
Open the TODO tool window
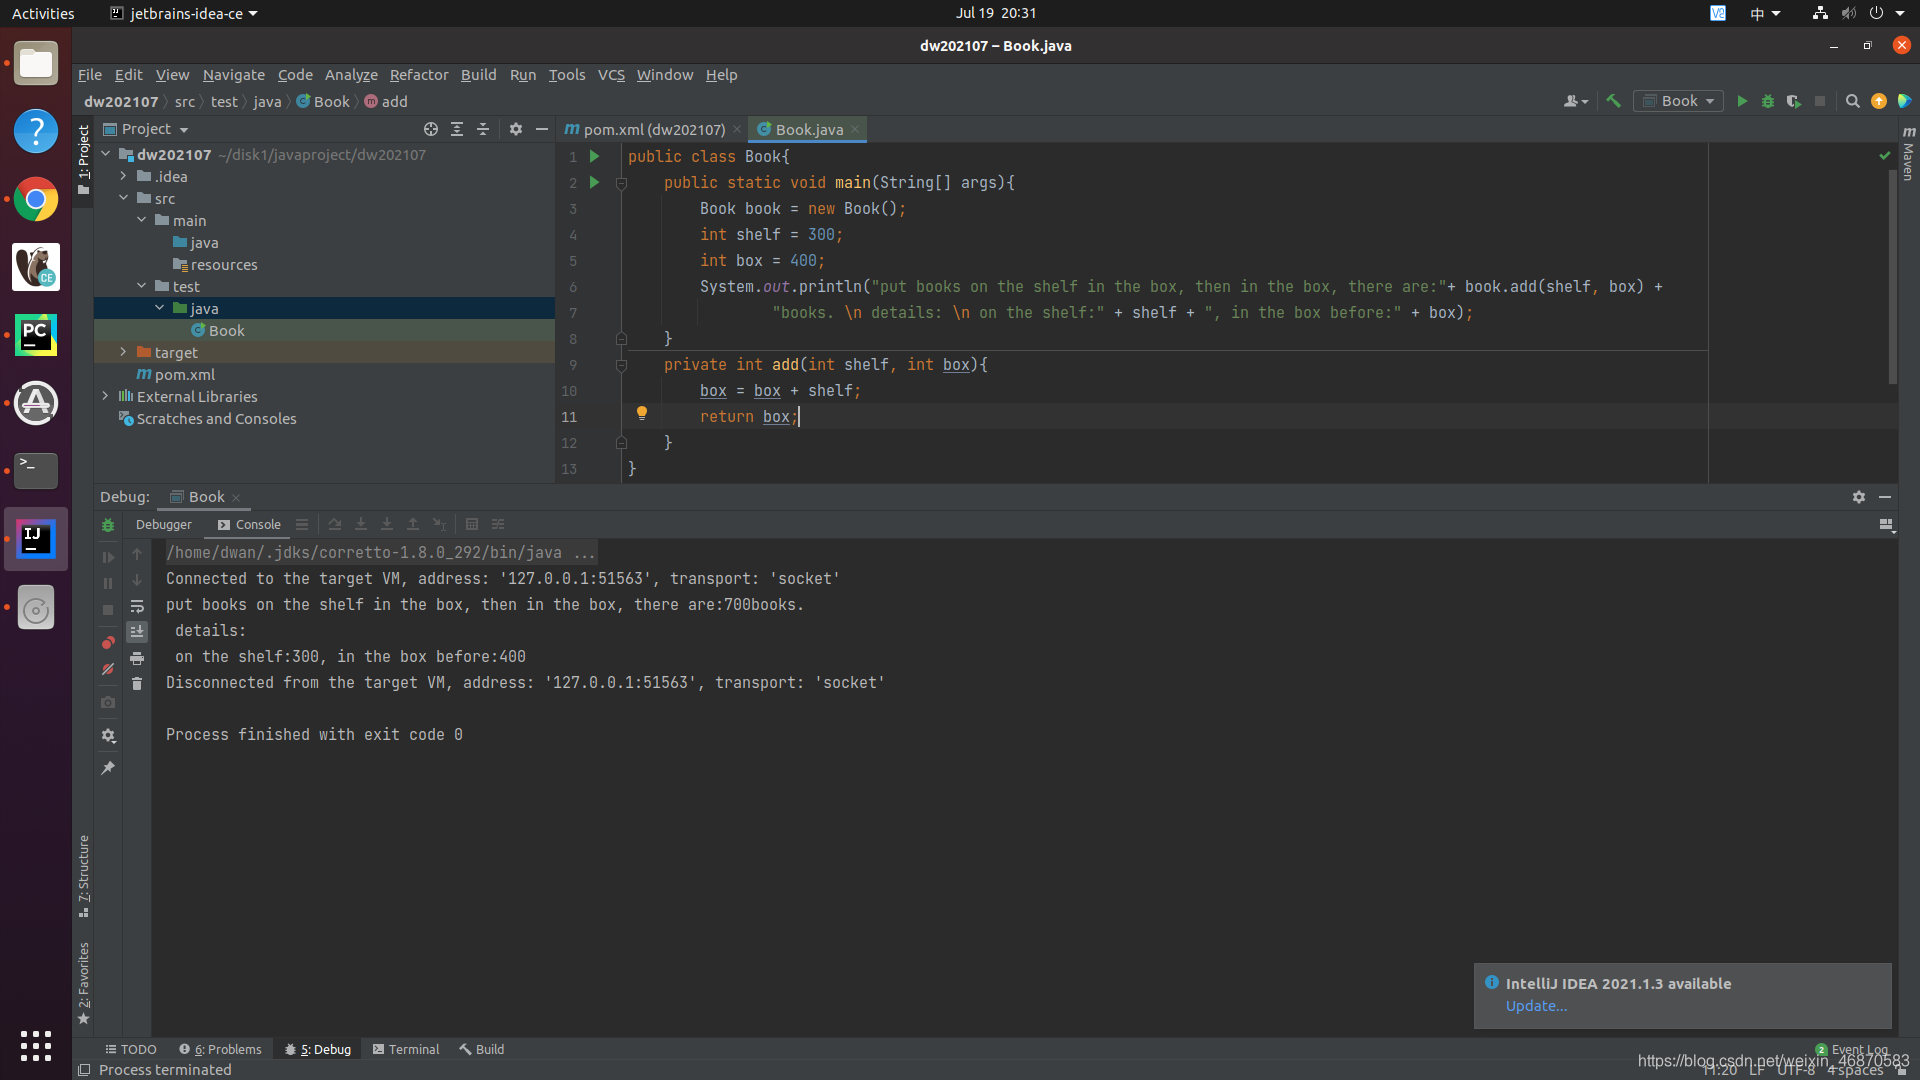click(x=131, y=1049)
